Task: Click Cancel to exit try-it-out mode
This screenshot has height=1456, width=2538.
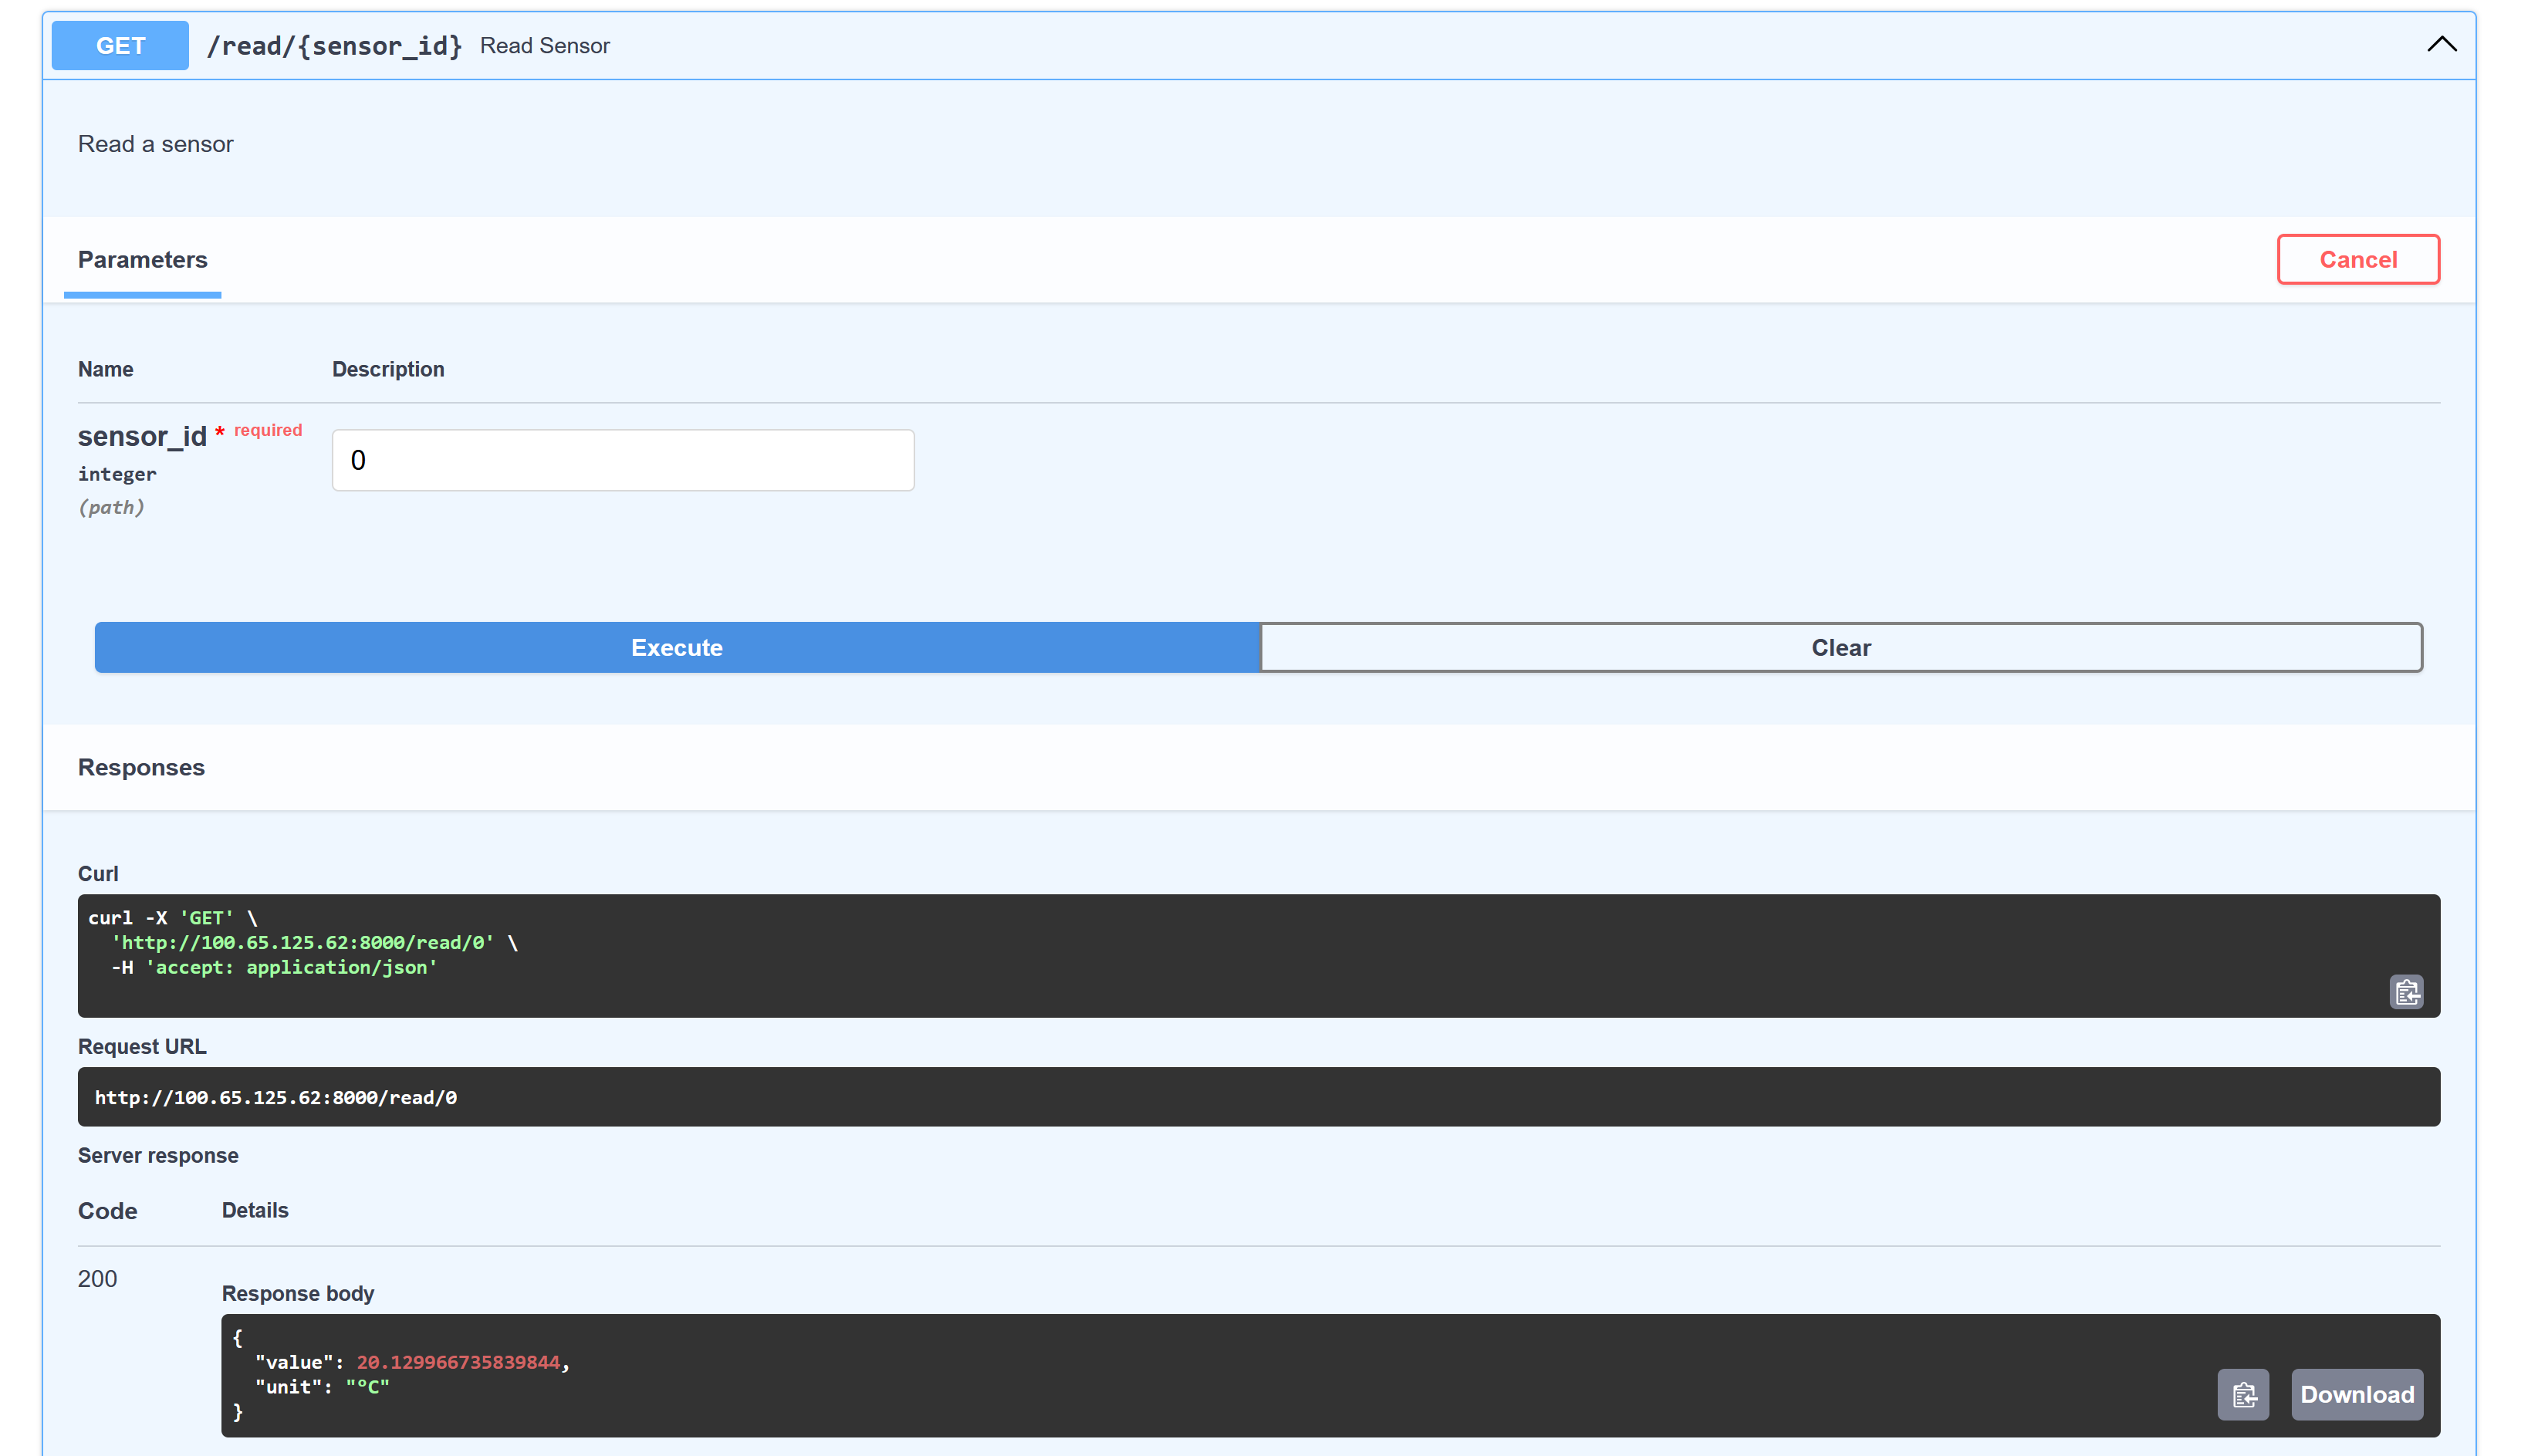Action: [2357, 259]
